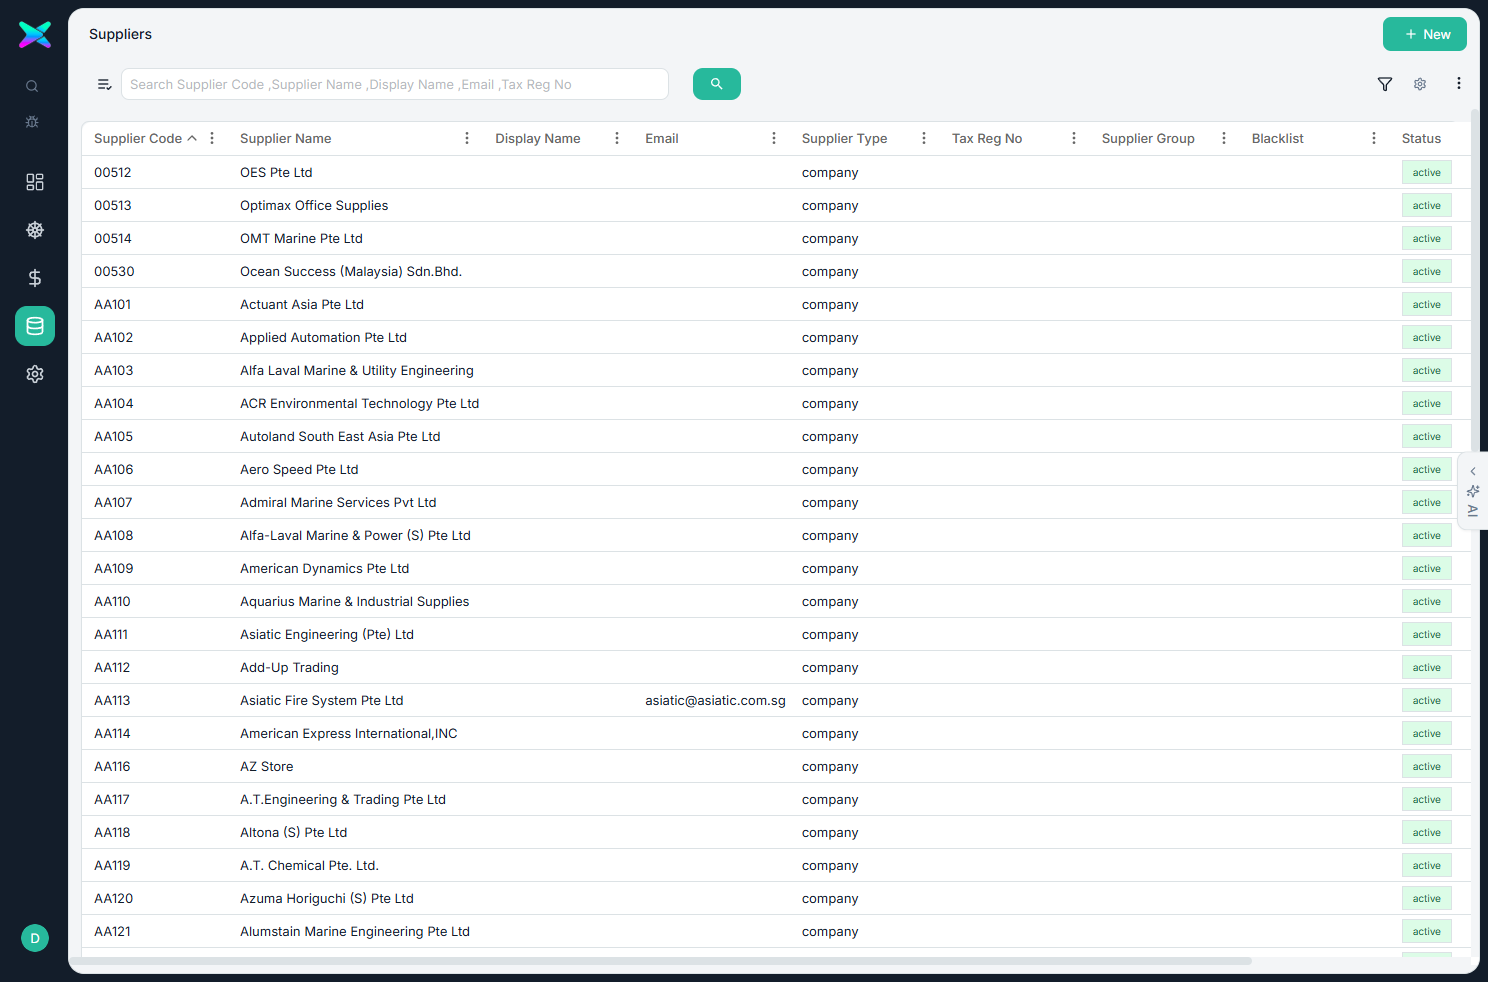The image size is (1488, 982).
Task: Select Azuma Horiguchi (S) Pte Ltd
Action: pos(327,898)
